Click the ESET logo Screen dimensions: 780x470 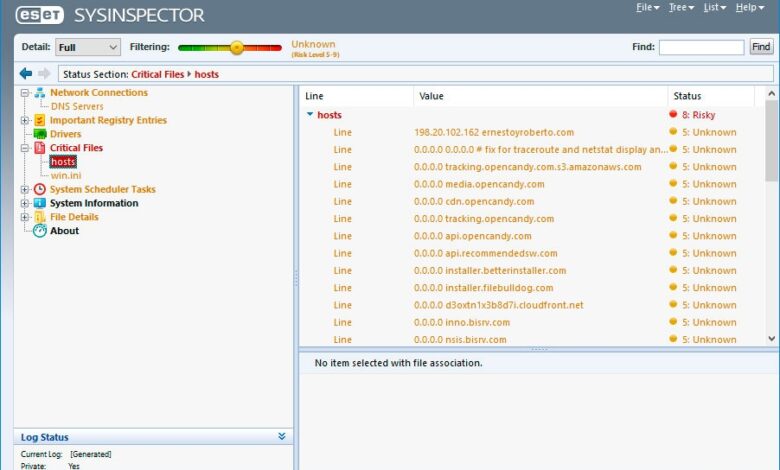40,15
